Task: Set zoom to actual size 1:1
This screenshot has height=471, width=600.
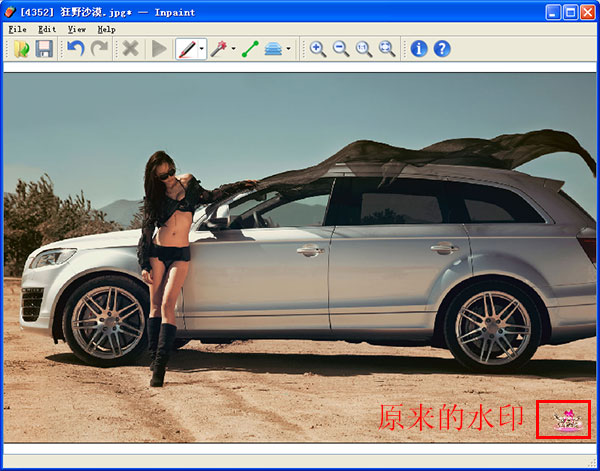Action: (364, 49)
